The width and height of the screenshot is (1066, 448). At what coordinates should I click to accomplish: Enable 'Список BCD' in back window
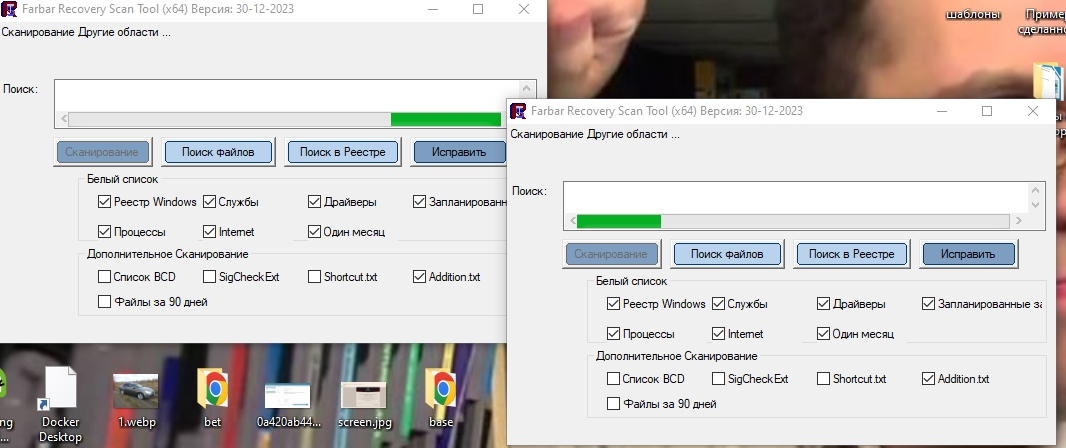click(x=104, y=277)
